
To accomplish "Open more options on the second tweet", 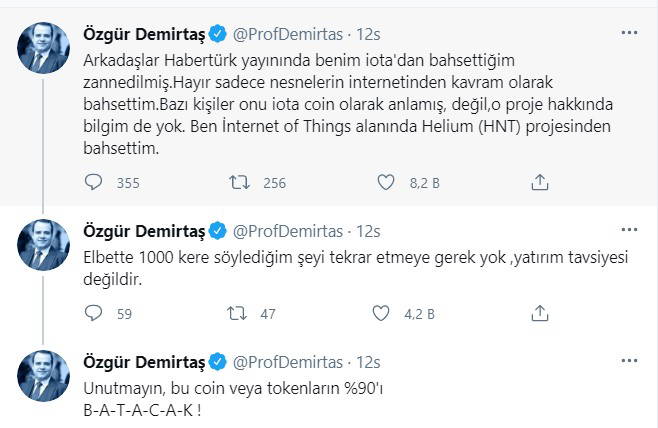I will tap(629, 231).
